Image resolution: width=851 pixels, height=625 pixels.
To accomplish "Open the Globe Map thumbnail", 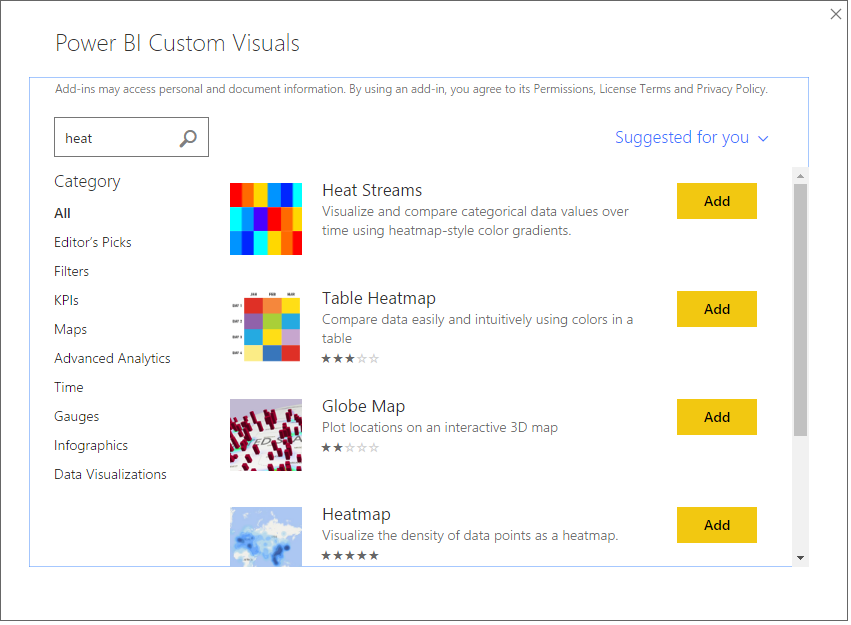I will [x=266, y=435].
